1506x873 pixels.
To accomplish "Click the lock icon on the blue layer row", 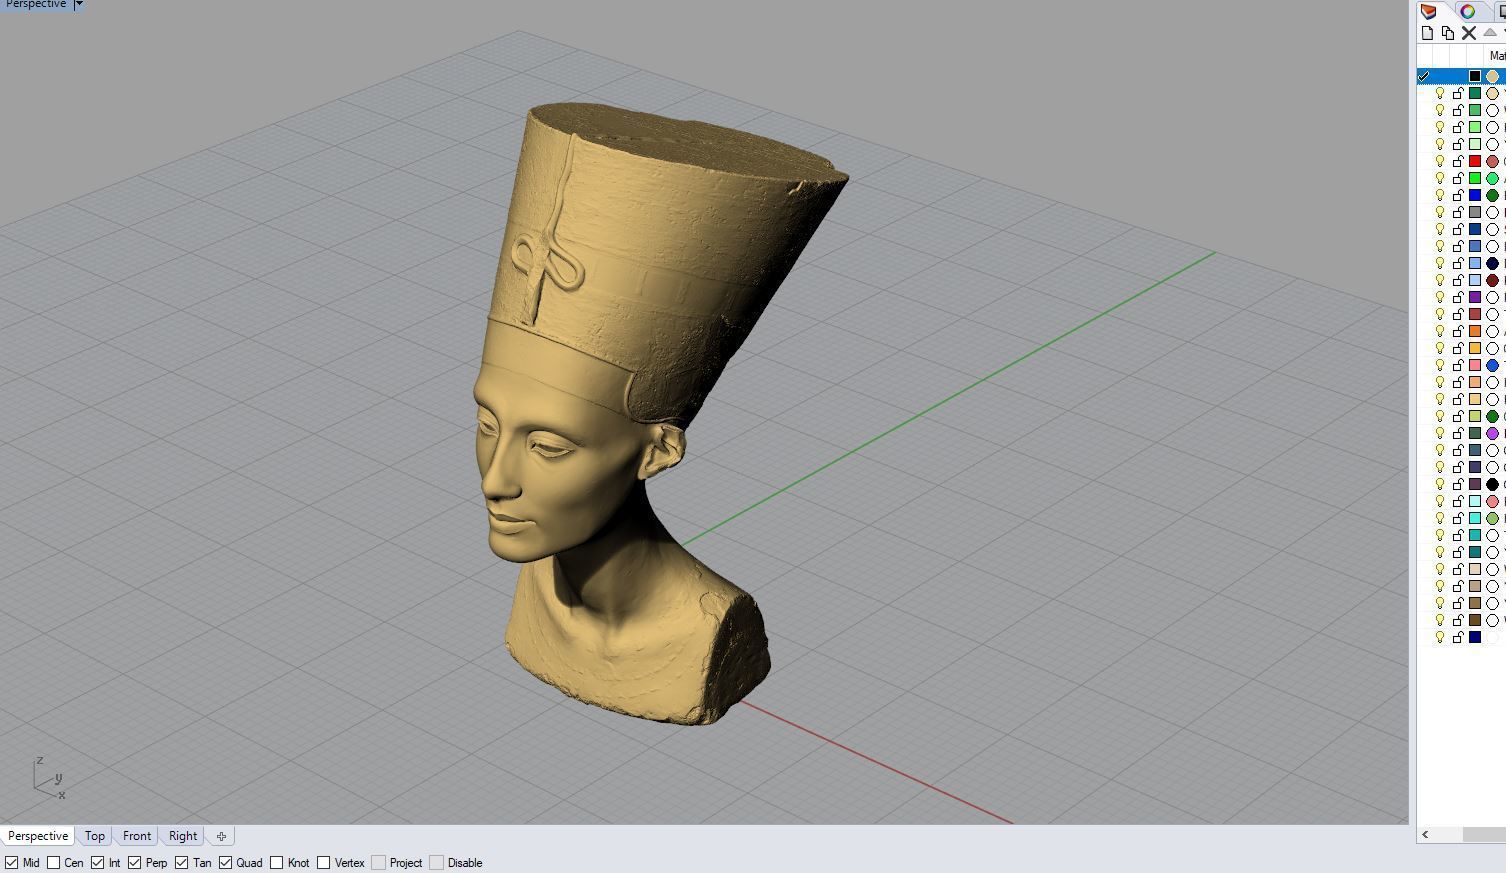I will pos(1458,195).
